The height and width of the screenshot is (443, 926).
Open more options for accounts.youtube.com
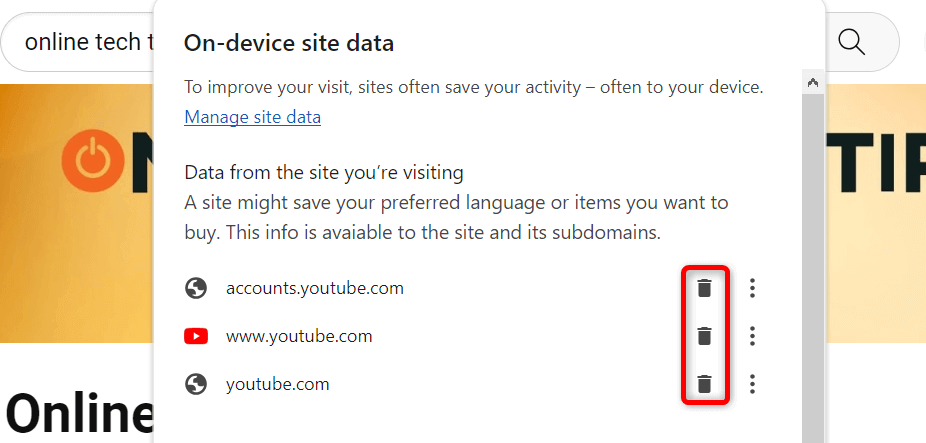(x=753, y=288)
